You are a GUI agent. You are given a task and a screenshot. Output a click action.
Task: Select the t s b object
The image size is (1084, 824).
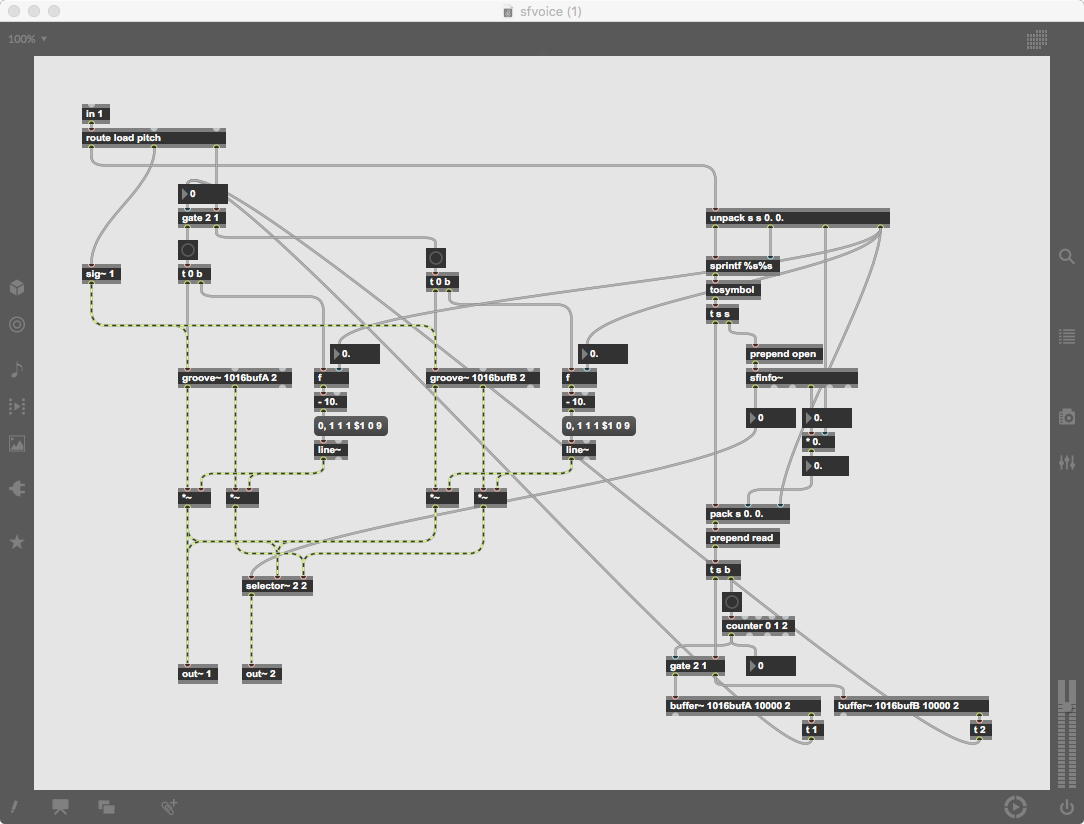(x=723, y=570)
